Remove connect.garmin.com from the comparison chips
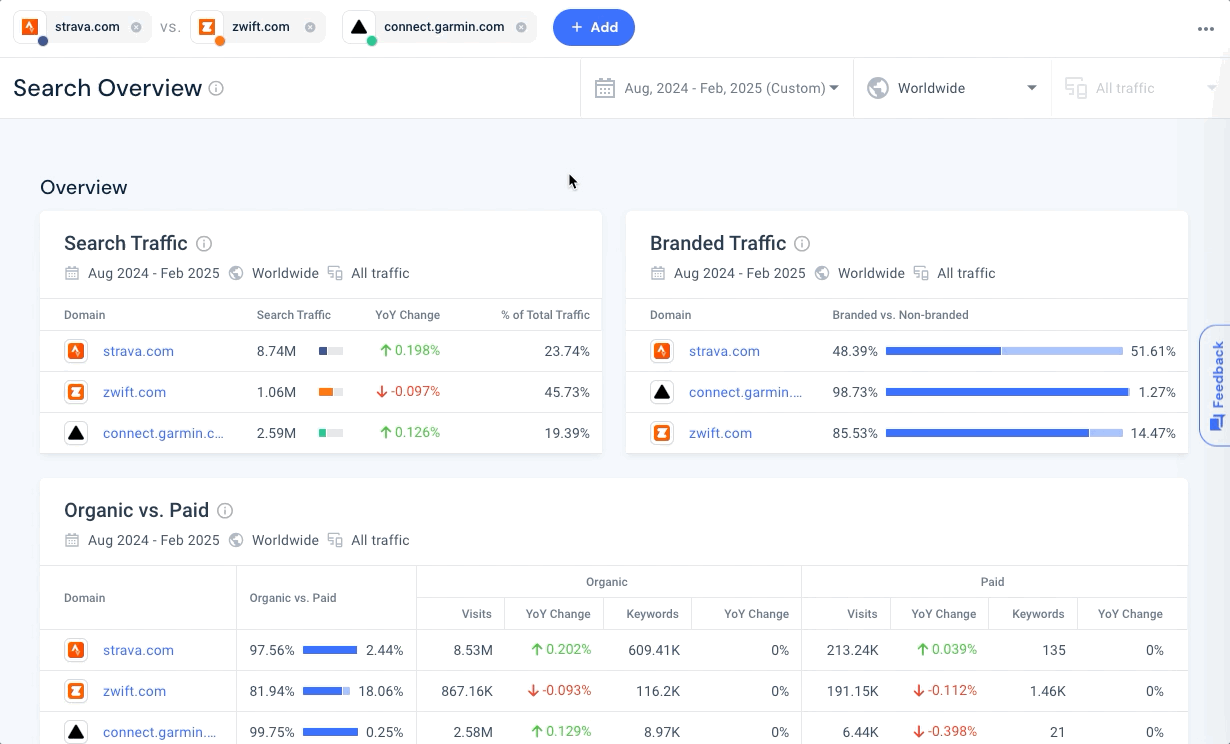This screenshot has height=744, width=1230. point(521,27)
